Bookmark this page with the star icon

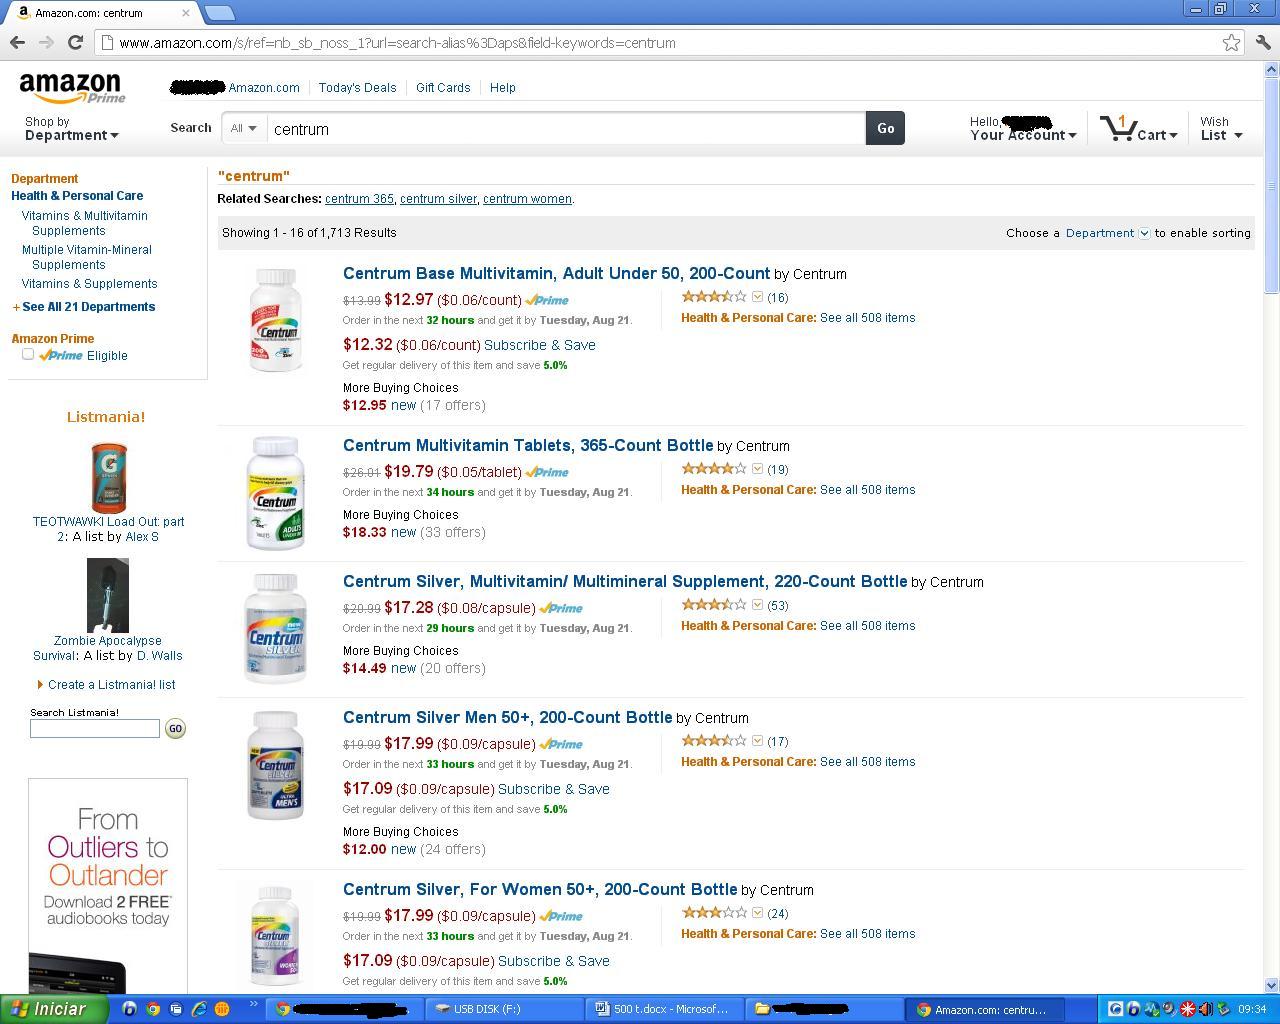coord(1231,42)
